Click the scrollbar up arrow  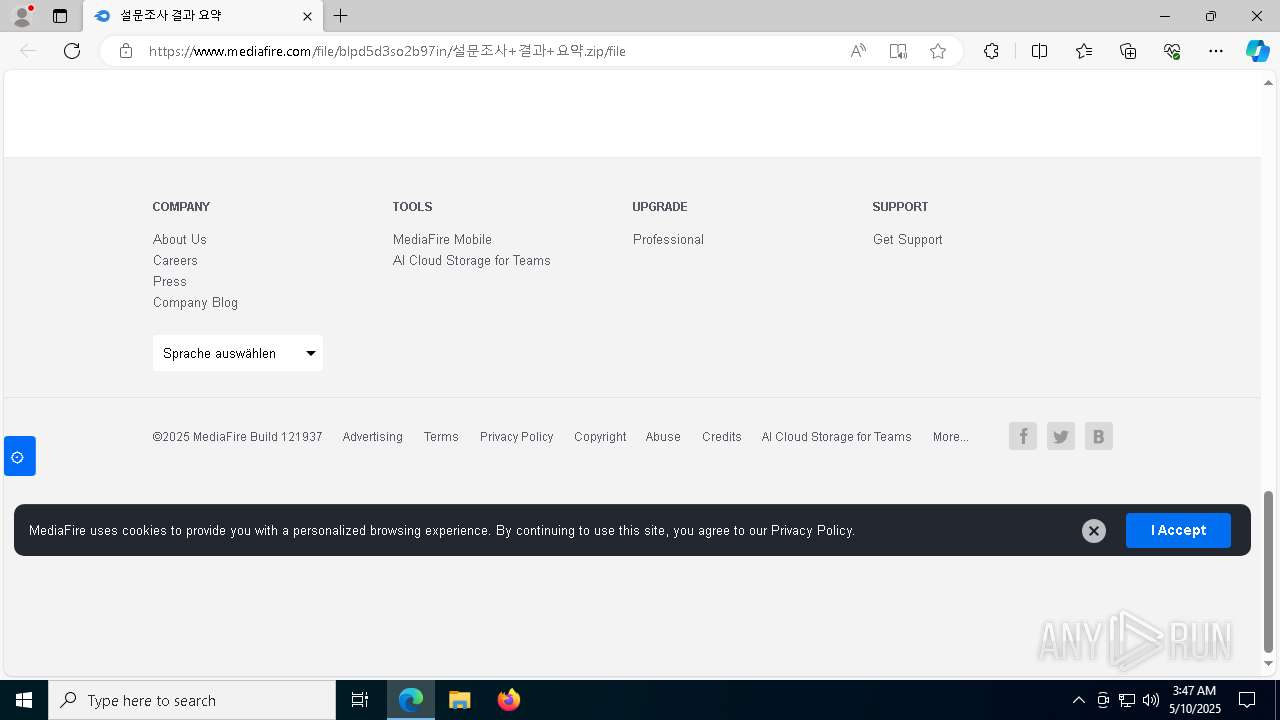click(x=1268, y=82)
